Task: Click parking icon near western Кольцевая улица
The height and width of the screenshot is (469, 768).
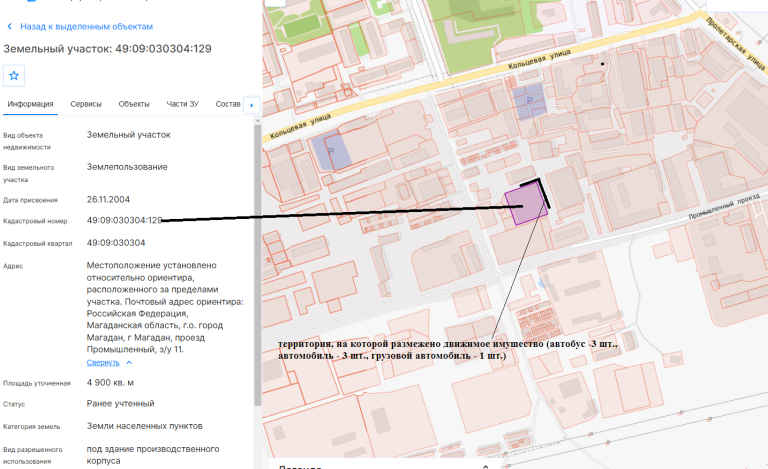Action: 331,151
